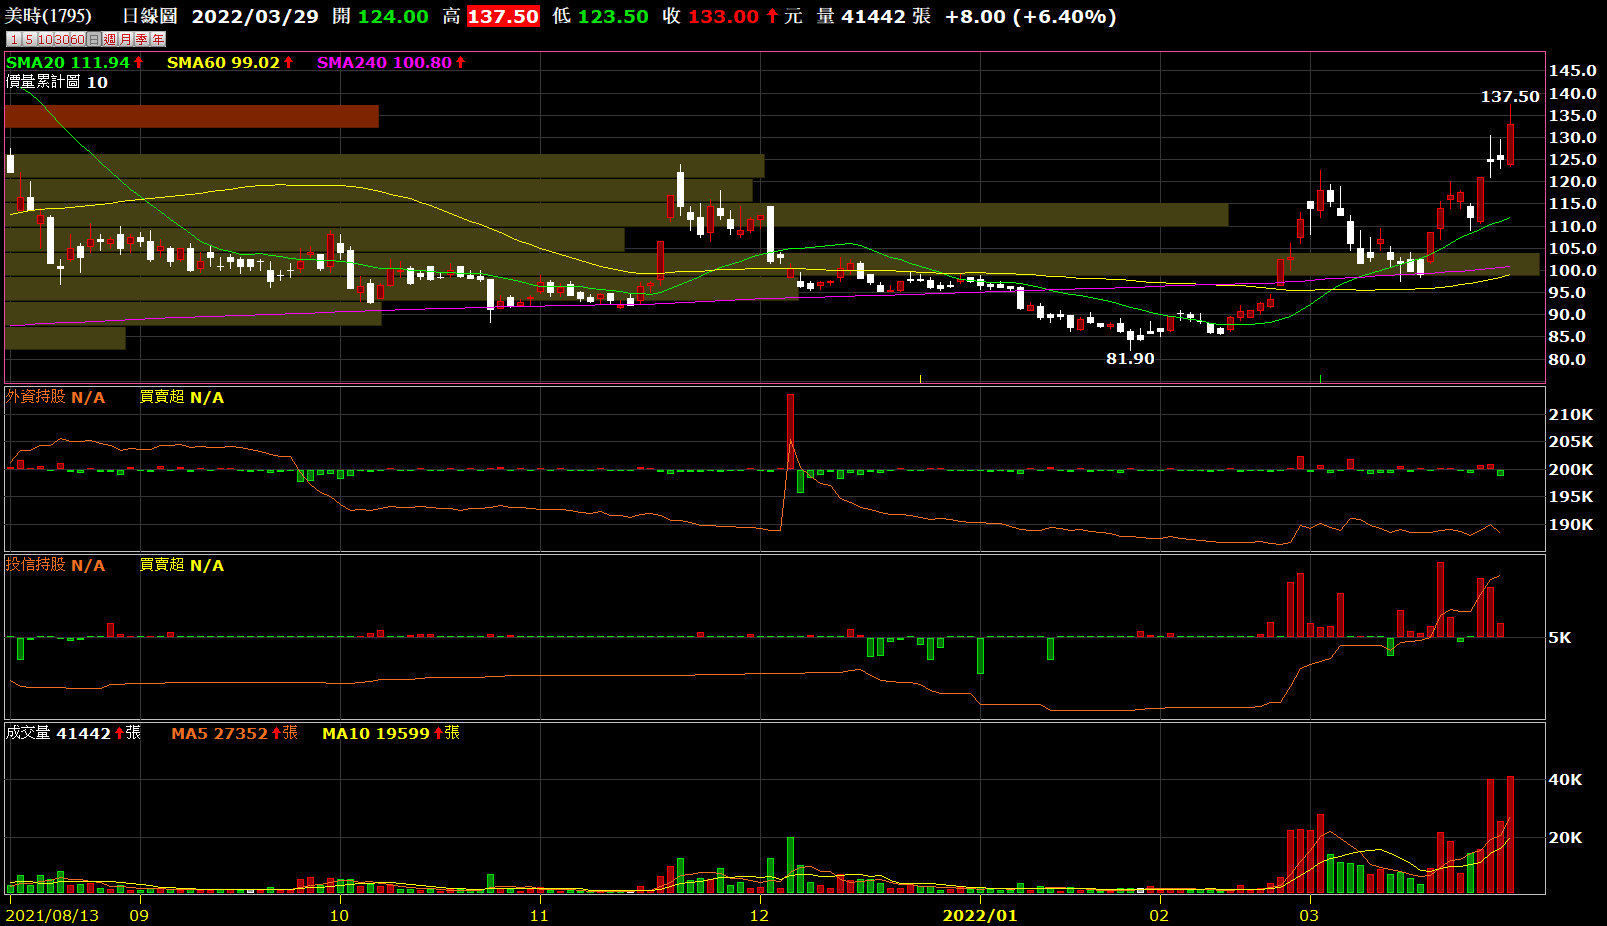The width and height of the screenshot is (1607, 926).
Task: Switch chart to 1-minute period
Action: (14, 39)
